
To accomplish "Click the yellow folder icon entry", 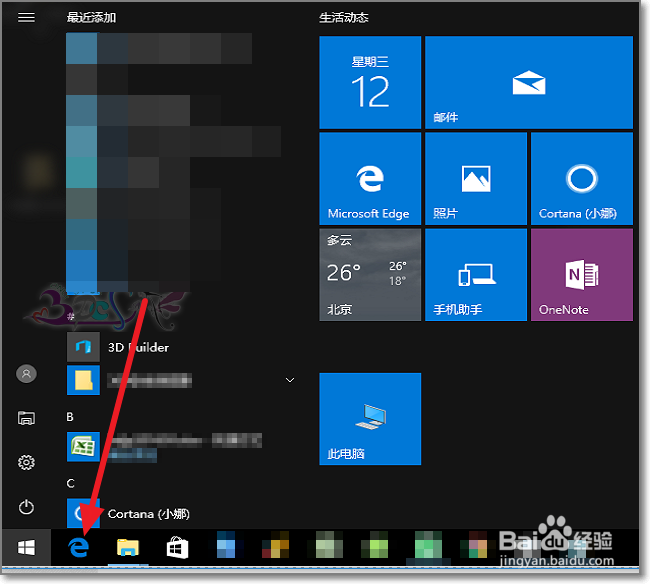I will (x=83, y=380).
